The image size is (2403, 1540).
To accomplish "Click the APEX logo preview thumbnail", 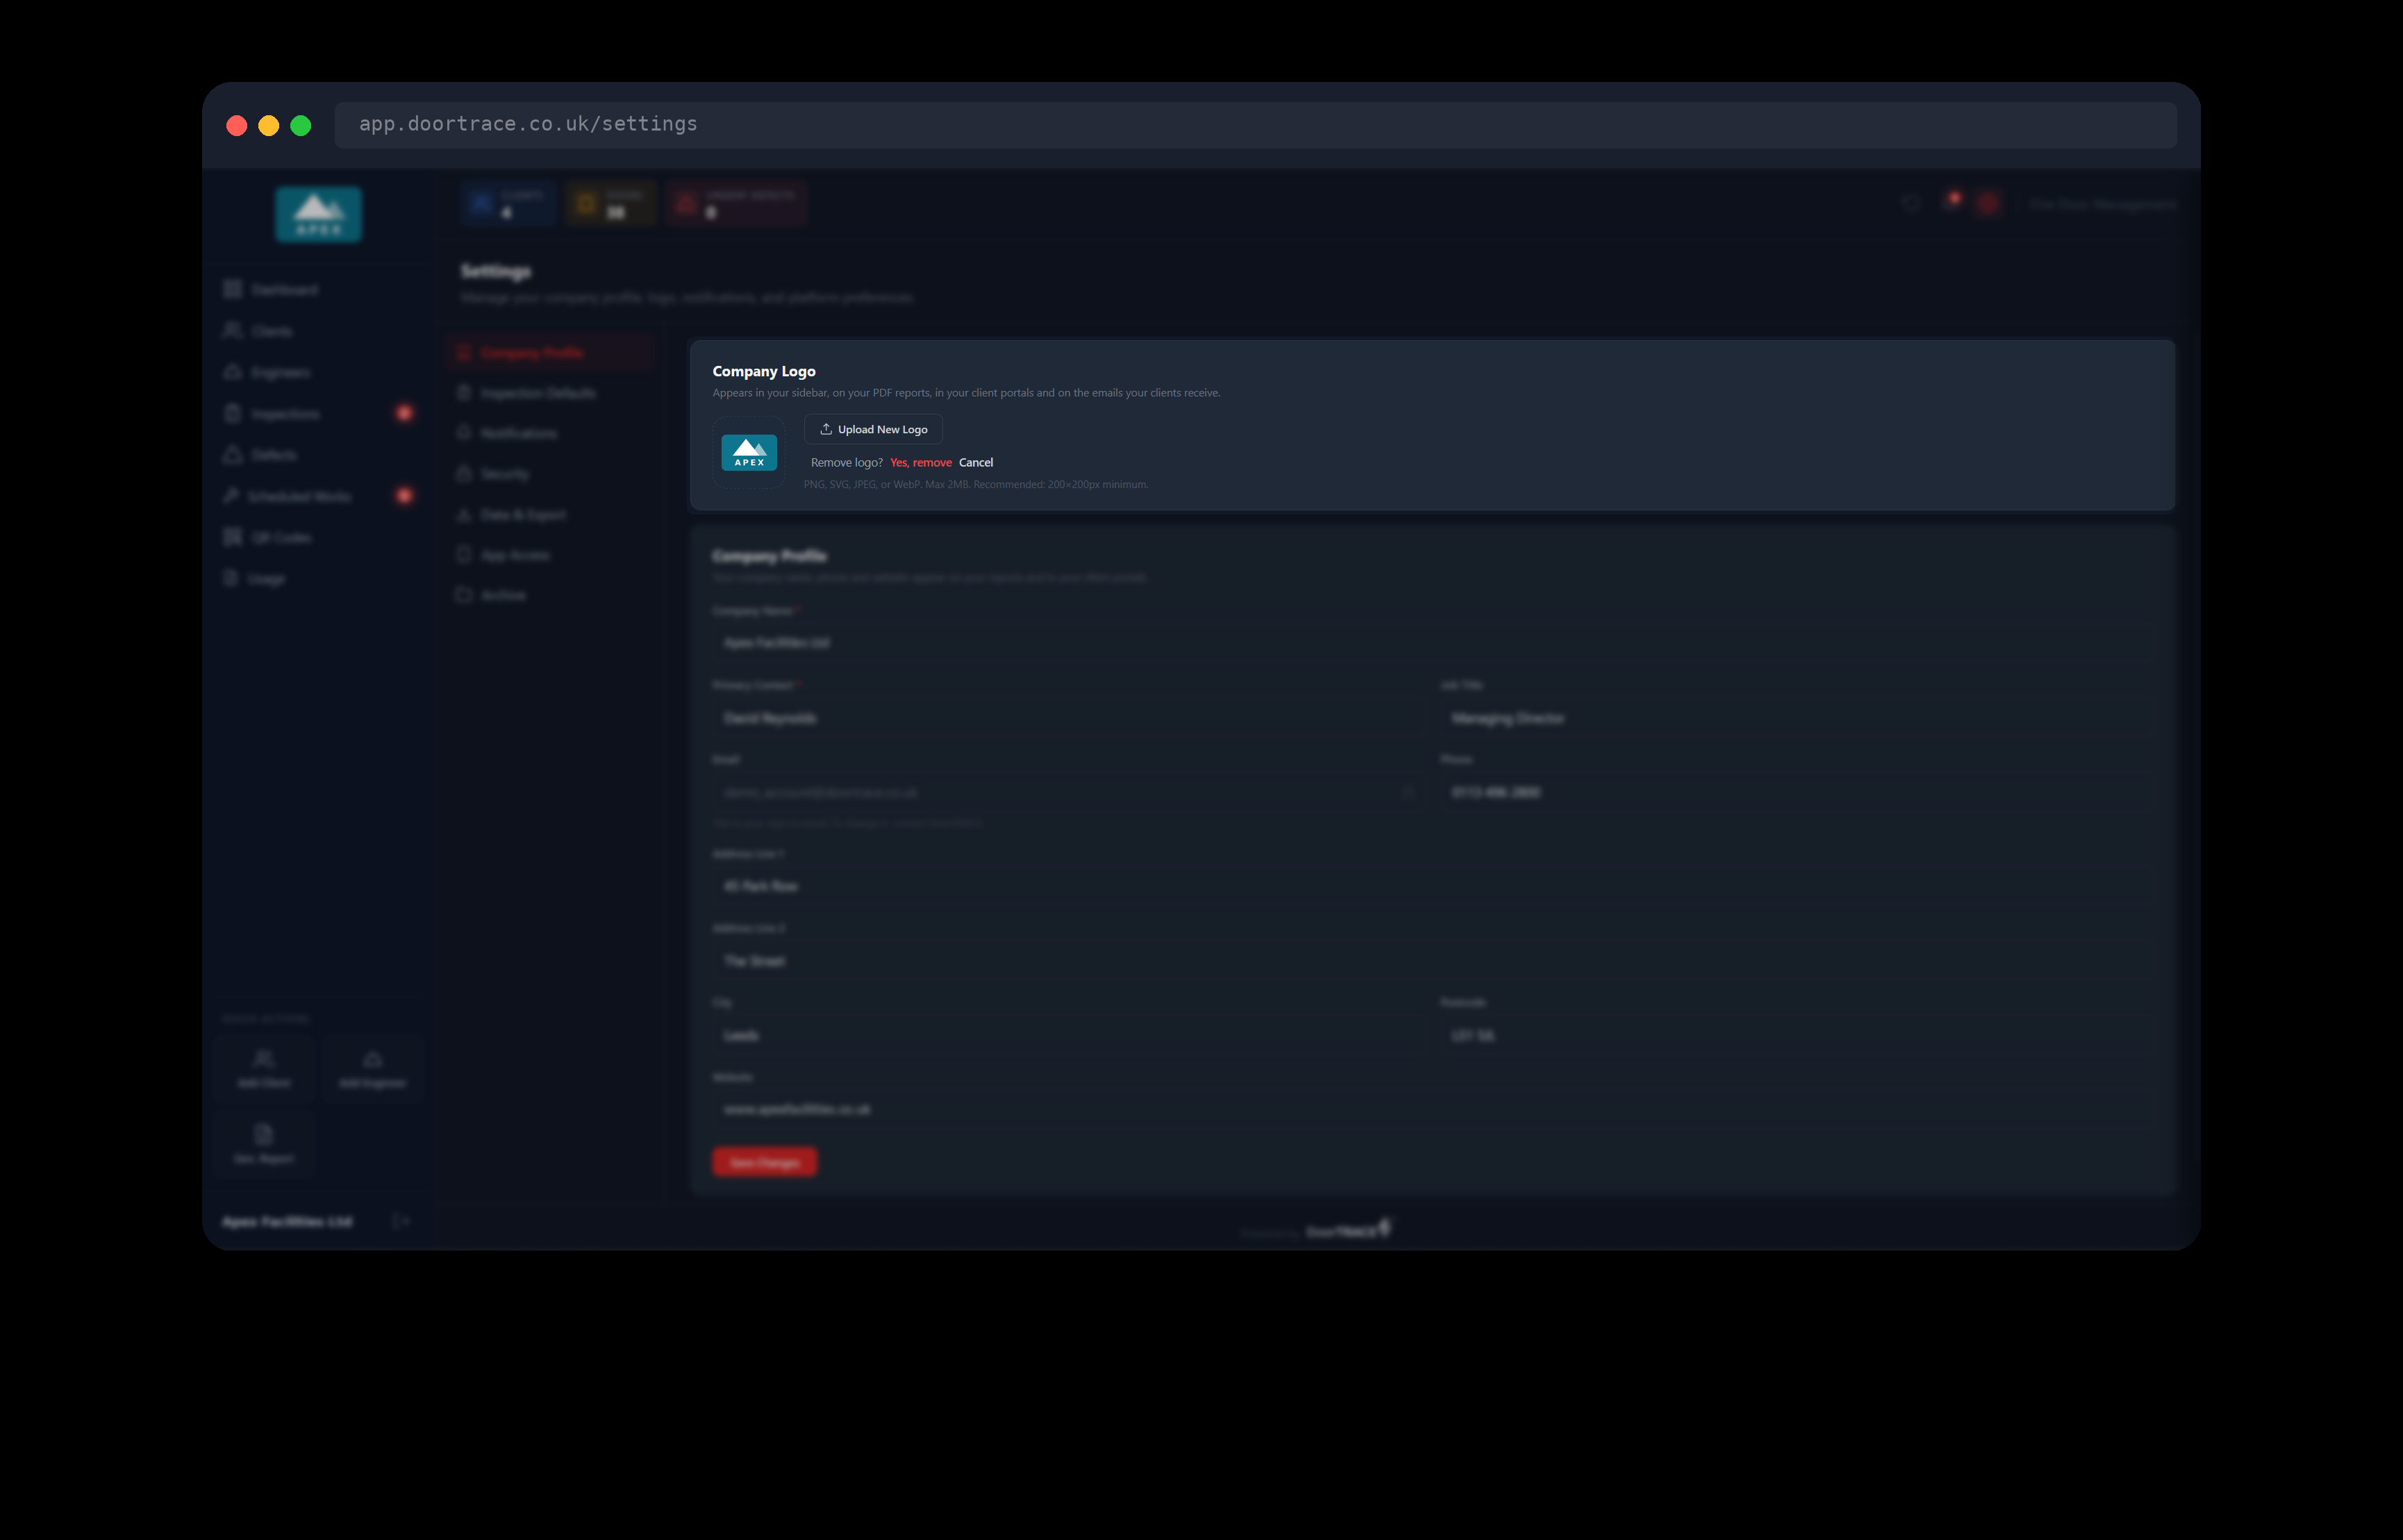I will pyautogui.click(x=749, y=453).
